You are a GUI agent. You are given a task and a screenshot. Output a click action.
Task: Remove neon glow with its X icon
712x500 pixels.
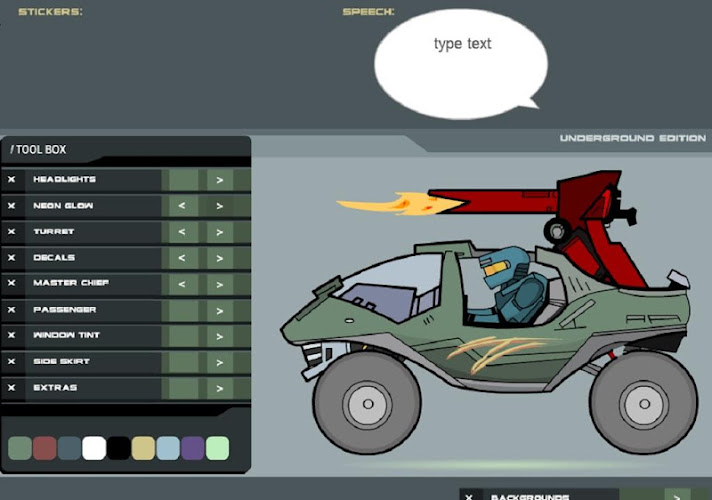click(11, 206)
